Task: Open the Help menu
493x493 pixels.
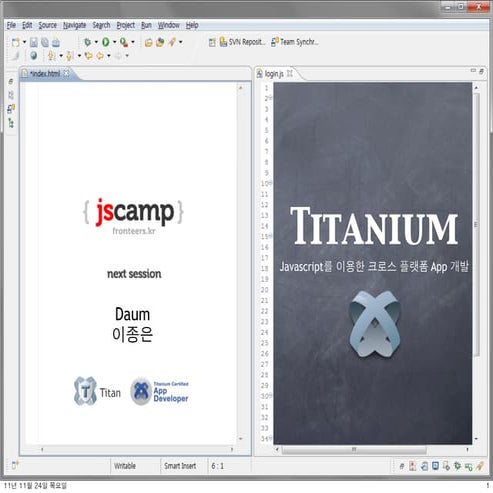Action: 192,25
